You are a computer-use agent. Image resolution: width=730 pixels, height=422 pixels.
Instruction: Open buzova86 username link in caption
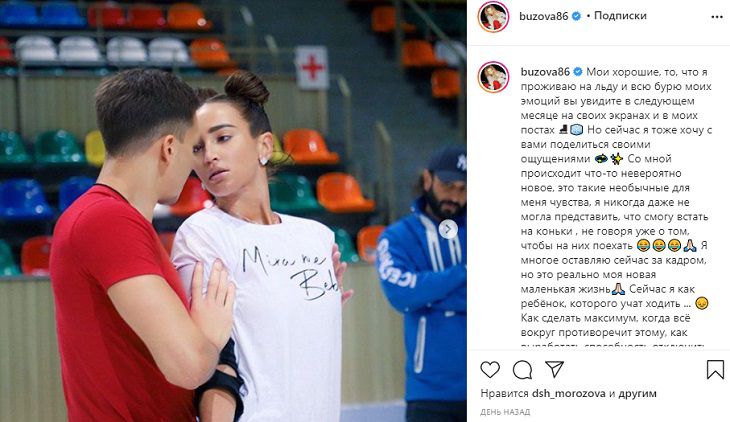[545, 72]
